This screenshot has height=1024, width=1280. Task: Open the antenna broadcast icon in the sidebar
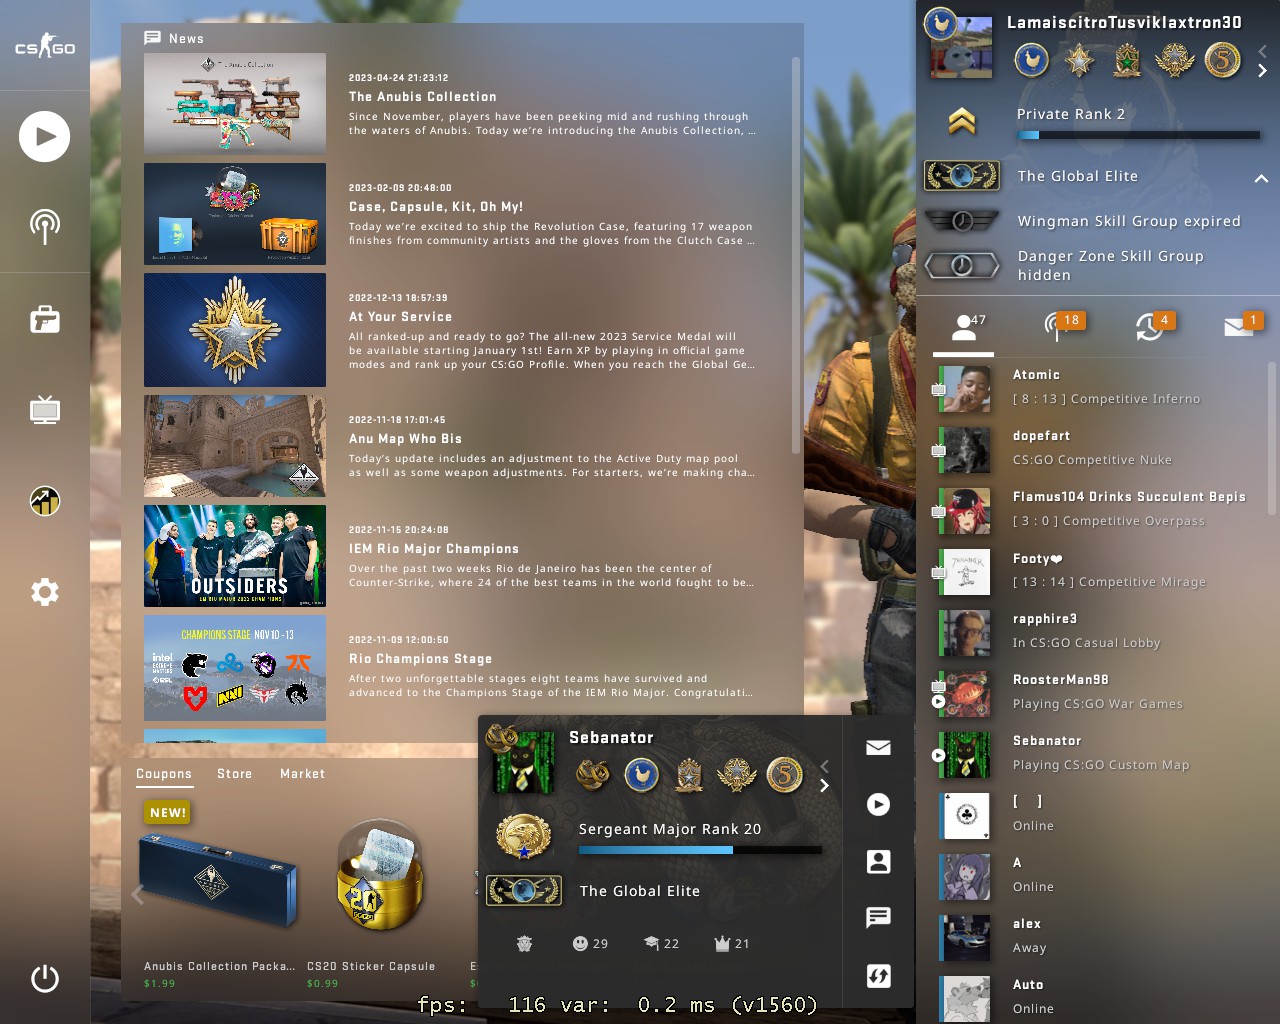(45, 226)
